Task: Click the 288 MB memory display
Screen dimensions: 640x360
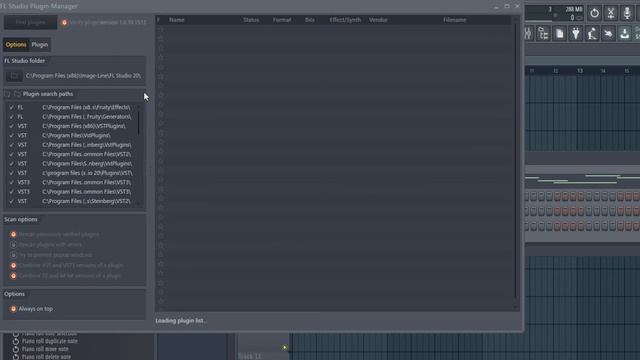Action: coord(574,9)
